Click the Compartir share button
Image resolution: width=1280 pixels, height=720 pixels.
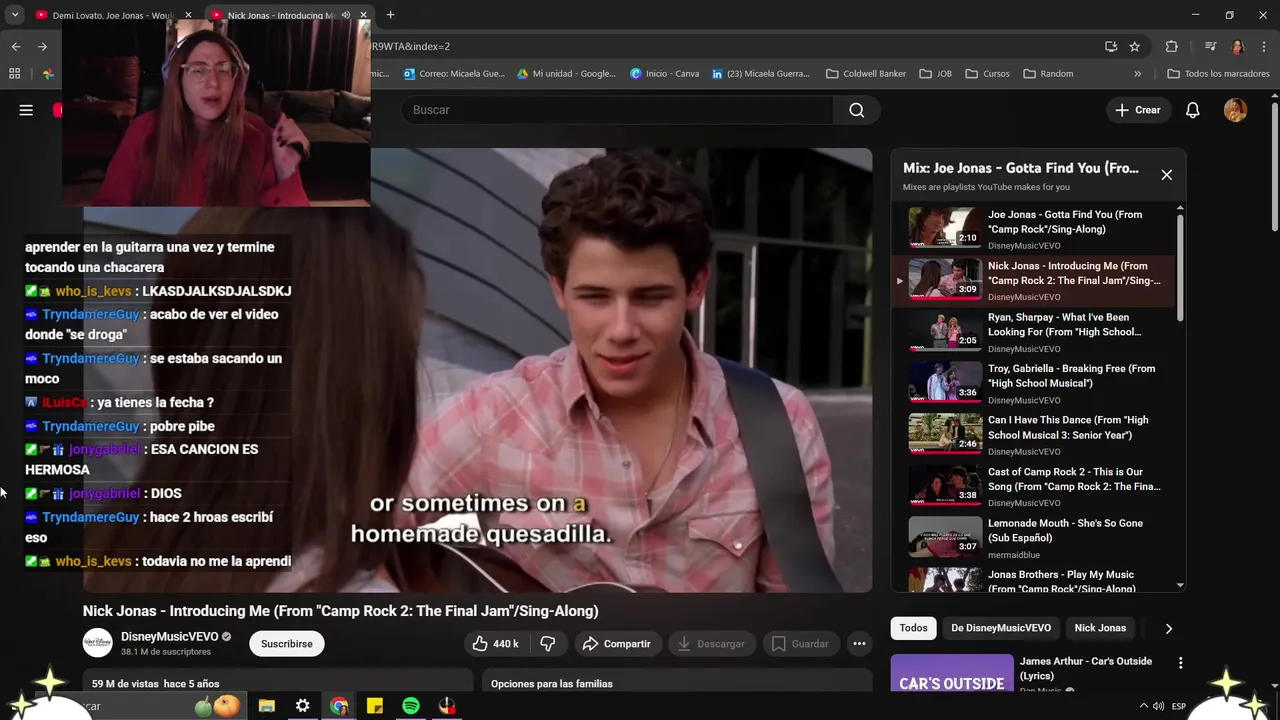[x=617, y=644]
